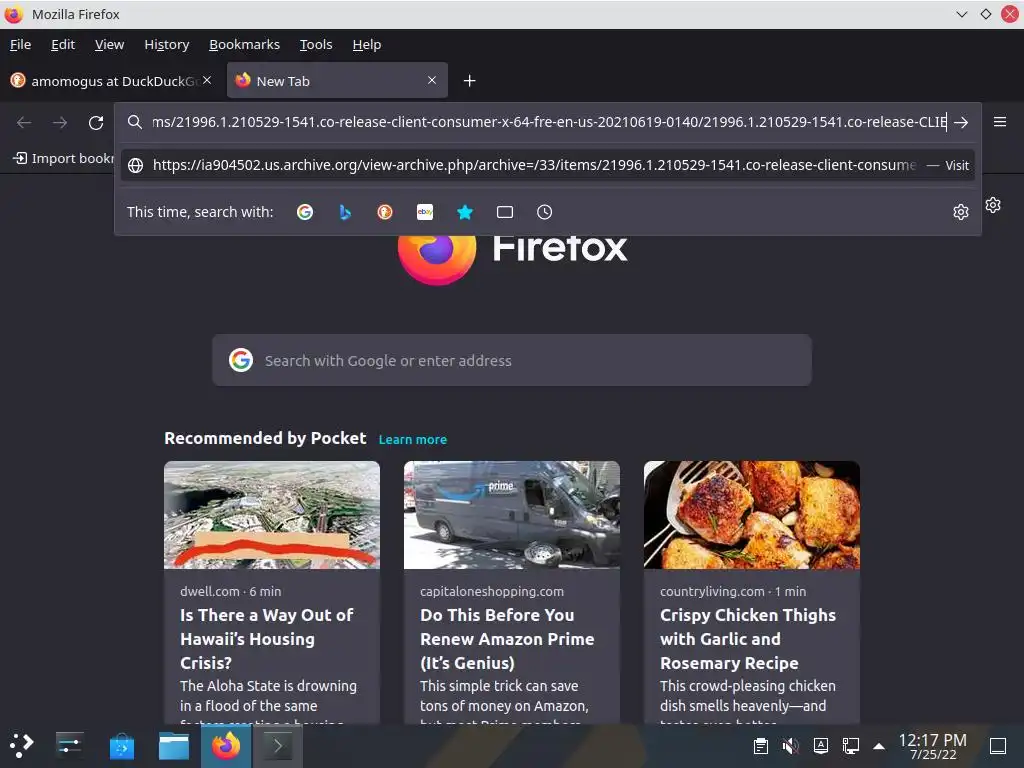Close the amomogus DuckDuckGo tab
Image resolution: width=1024 pixels, height=768 pixels.
207,80
